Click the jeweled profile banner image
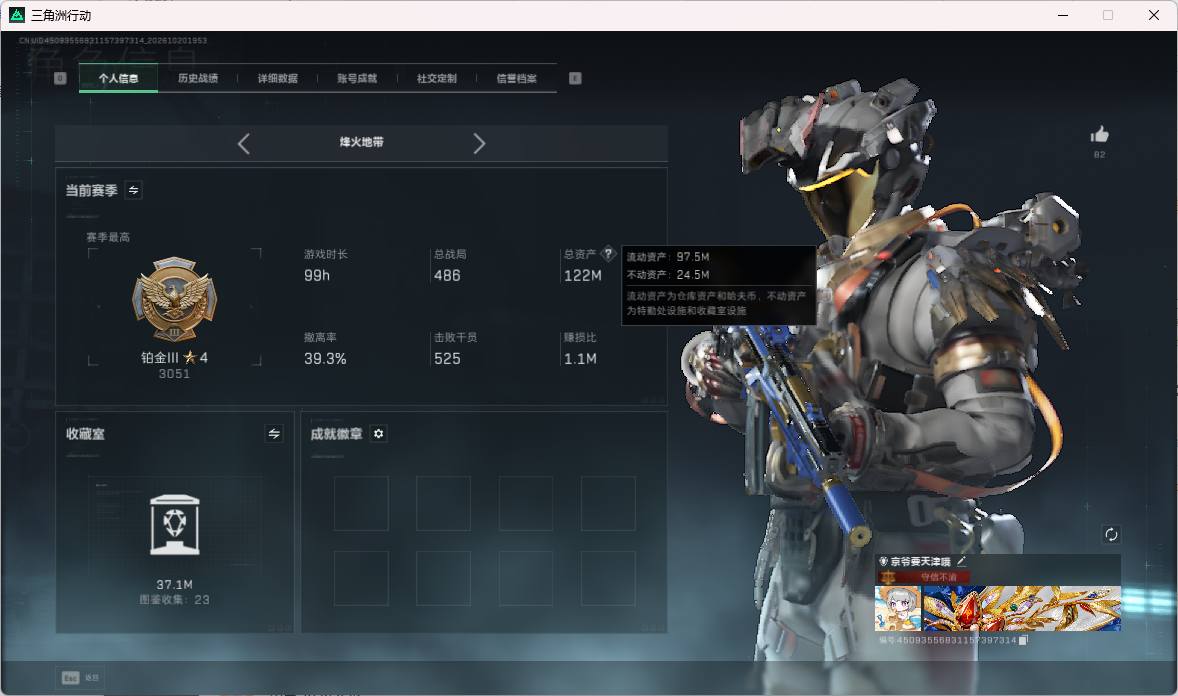The image size is (1178, 696). tap(1022, 608)
